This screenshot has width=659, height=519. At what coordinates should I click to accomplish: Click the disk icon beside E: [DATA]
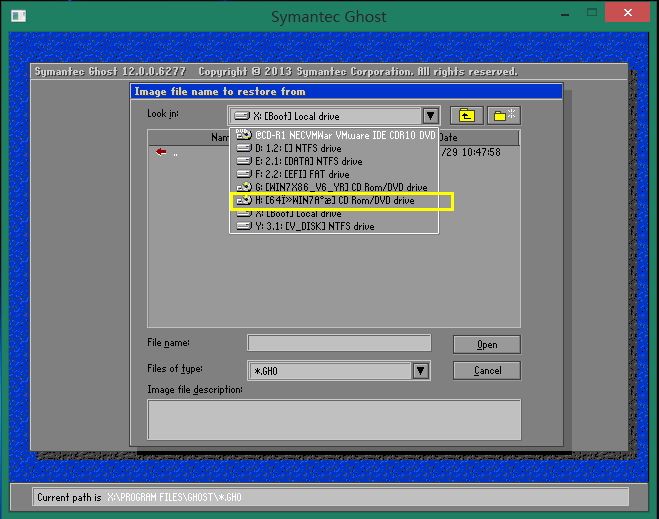pos(244,161)
